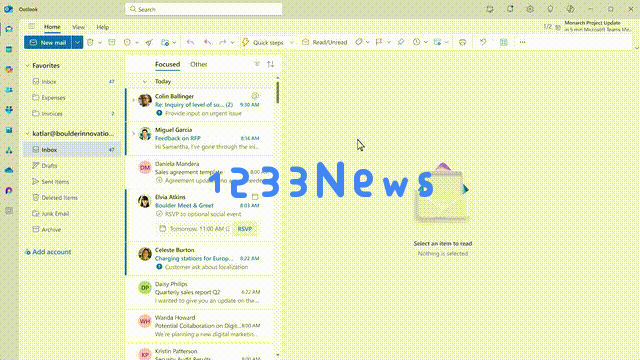Collapse the Today group in message list
Screen dimensions: 640x360
144,82
